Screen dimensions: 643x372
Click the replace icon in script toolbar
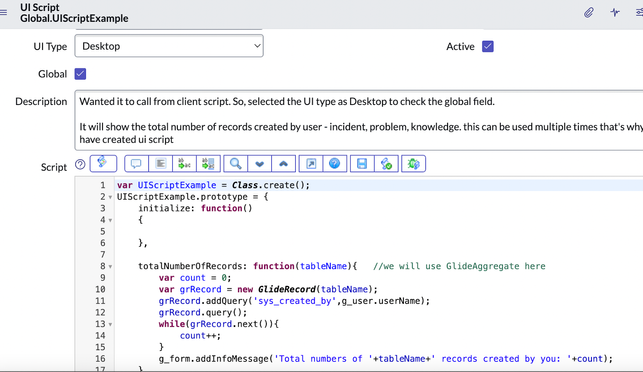(x=185, y=164)
